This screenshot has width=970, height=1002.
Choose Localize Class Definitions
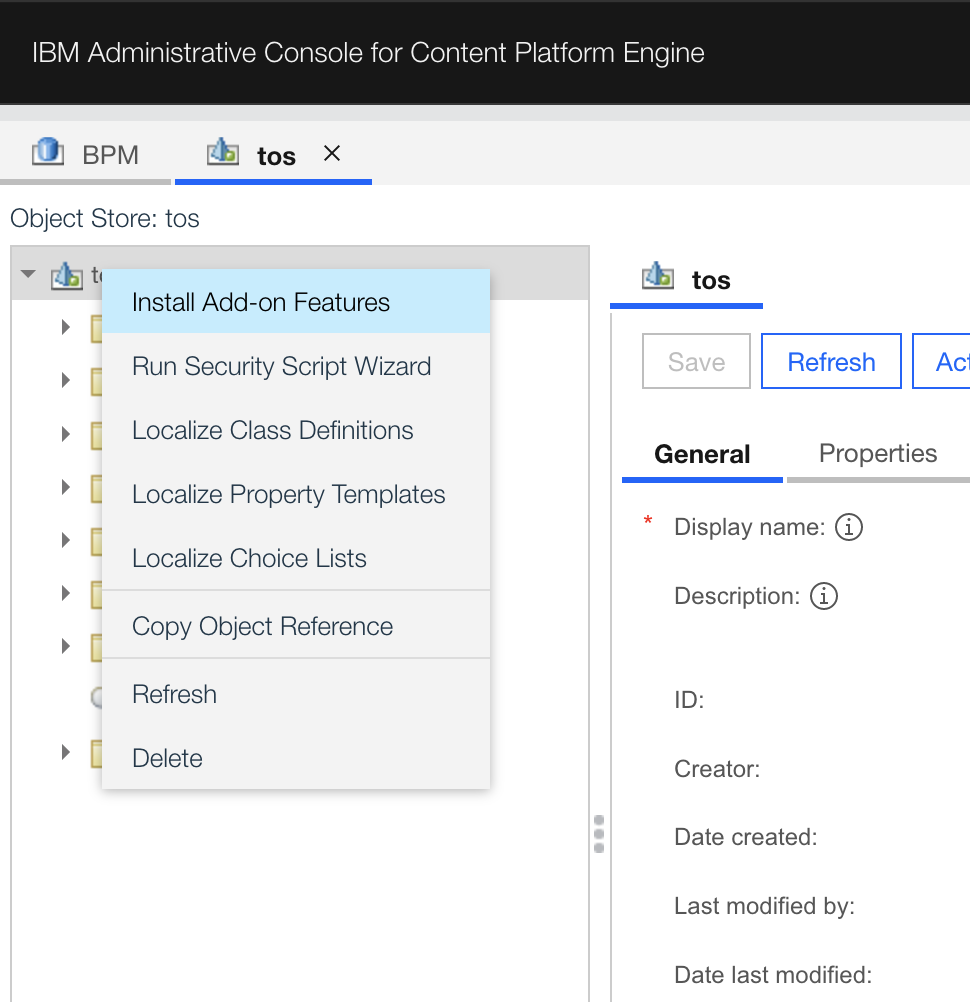[x=296, y=430]
